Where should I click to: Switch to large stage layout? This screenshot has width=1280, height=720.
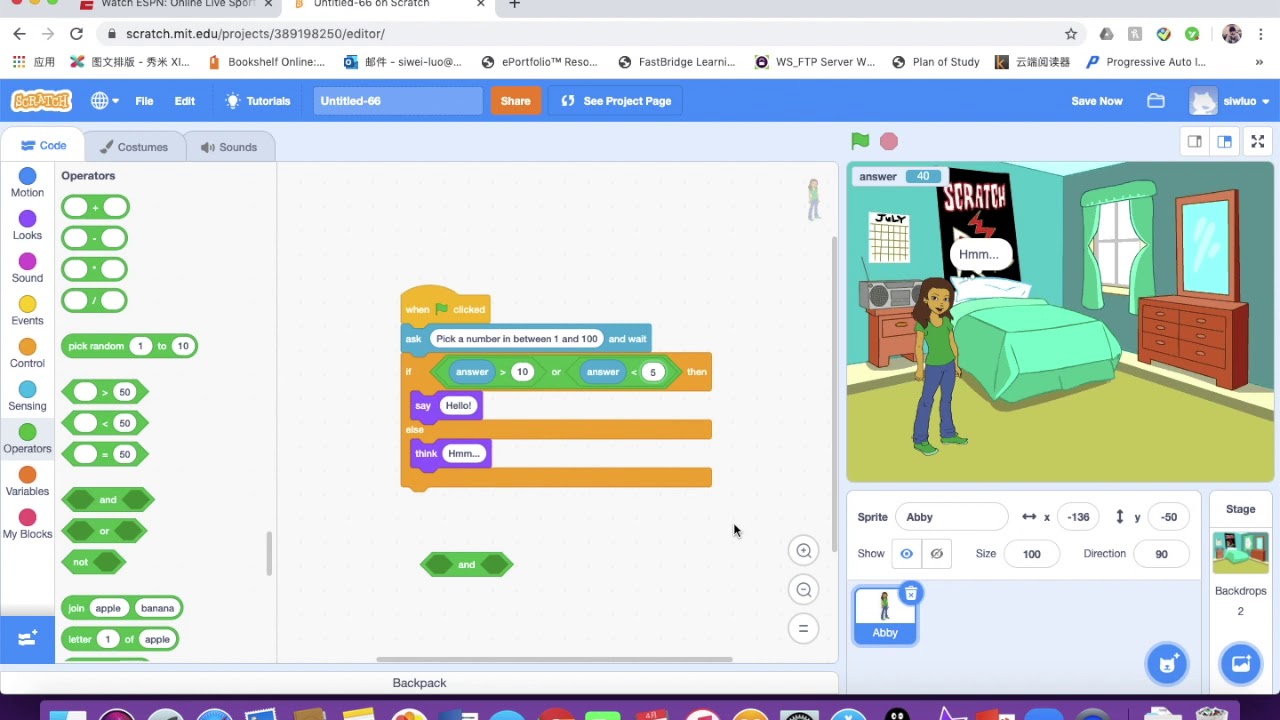coord(1224,141)
